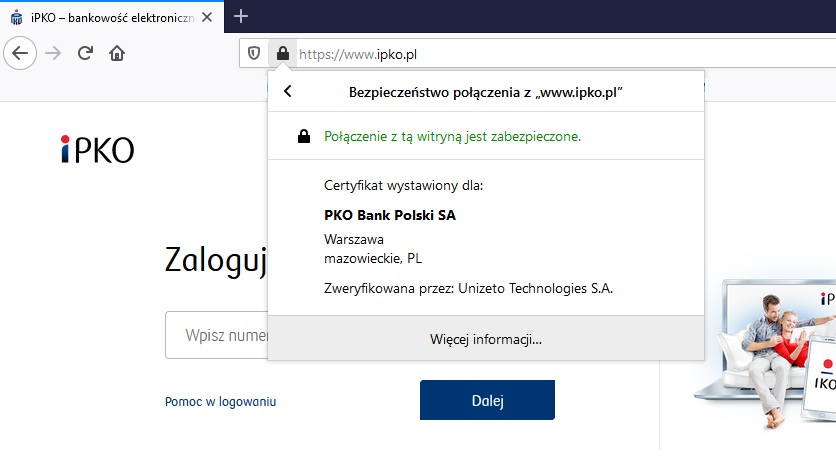This screenshot has height=470, width=836.
Task: Click the couple with laptop promo image
Action: [765, 354]
